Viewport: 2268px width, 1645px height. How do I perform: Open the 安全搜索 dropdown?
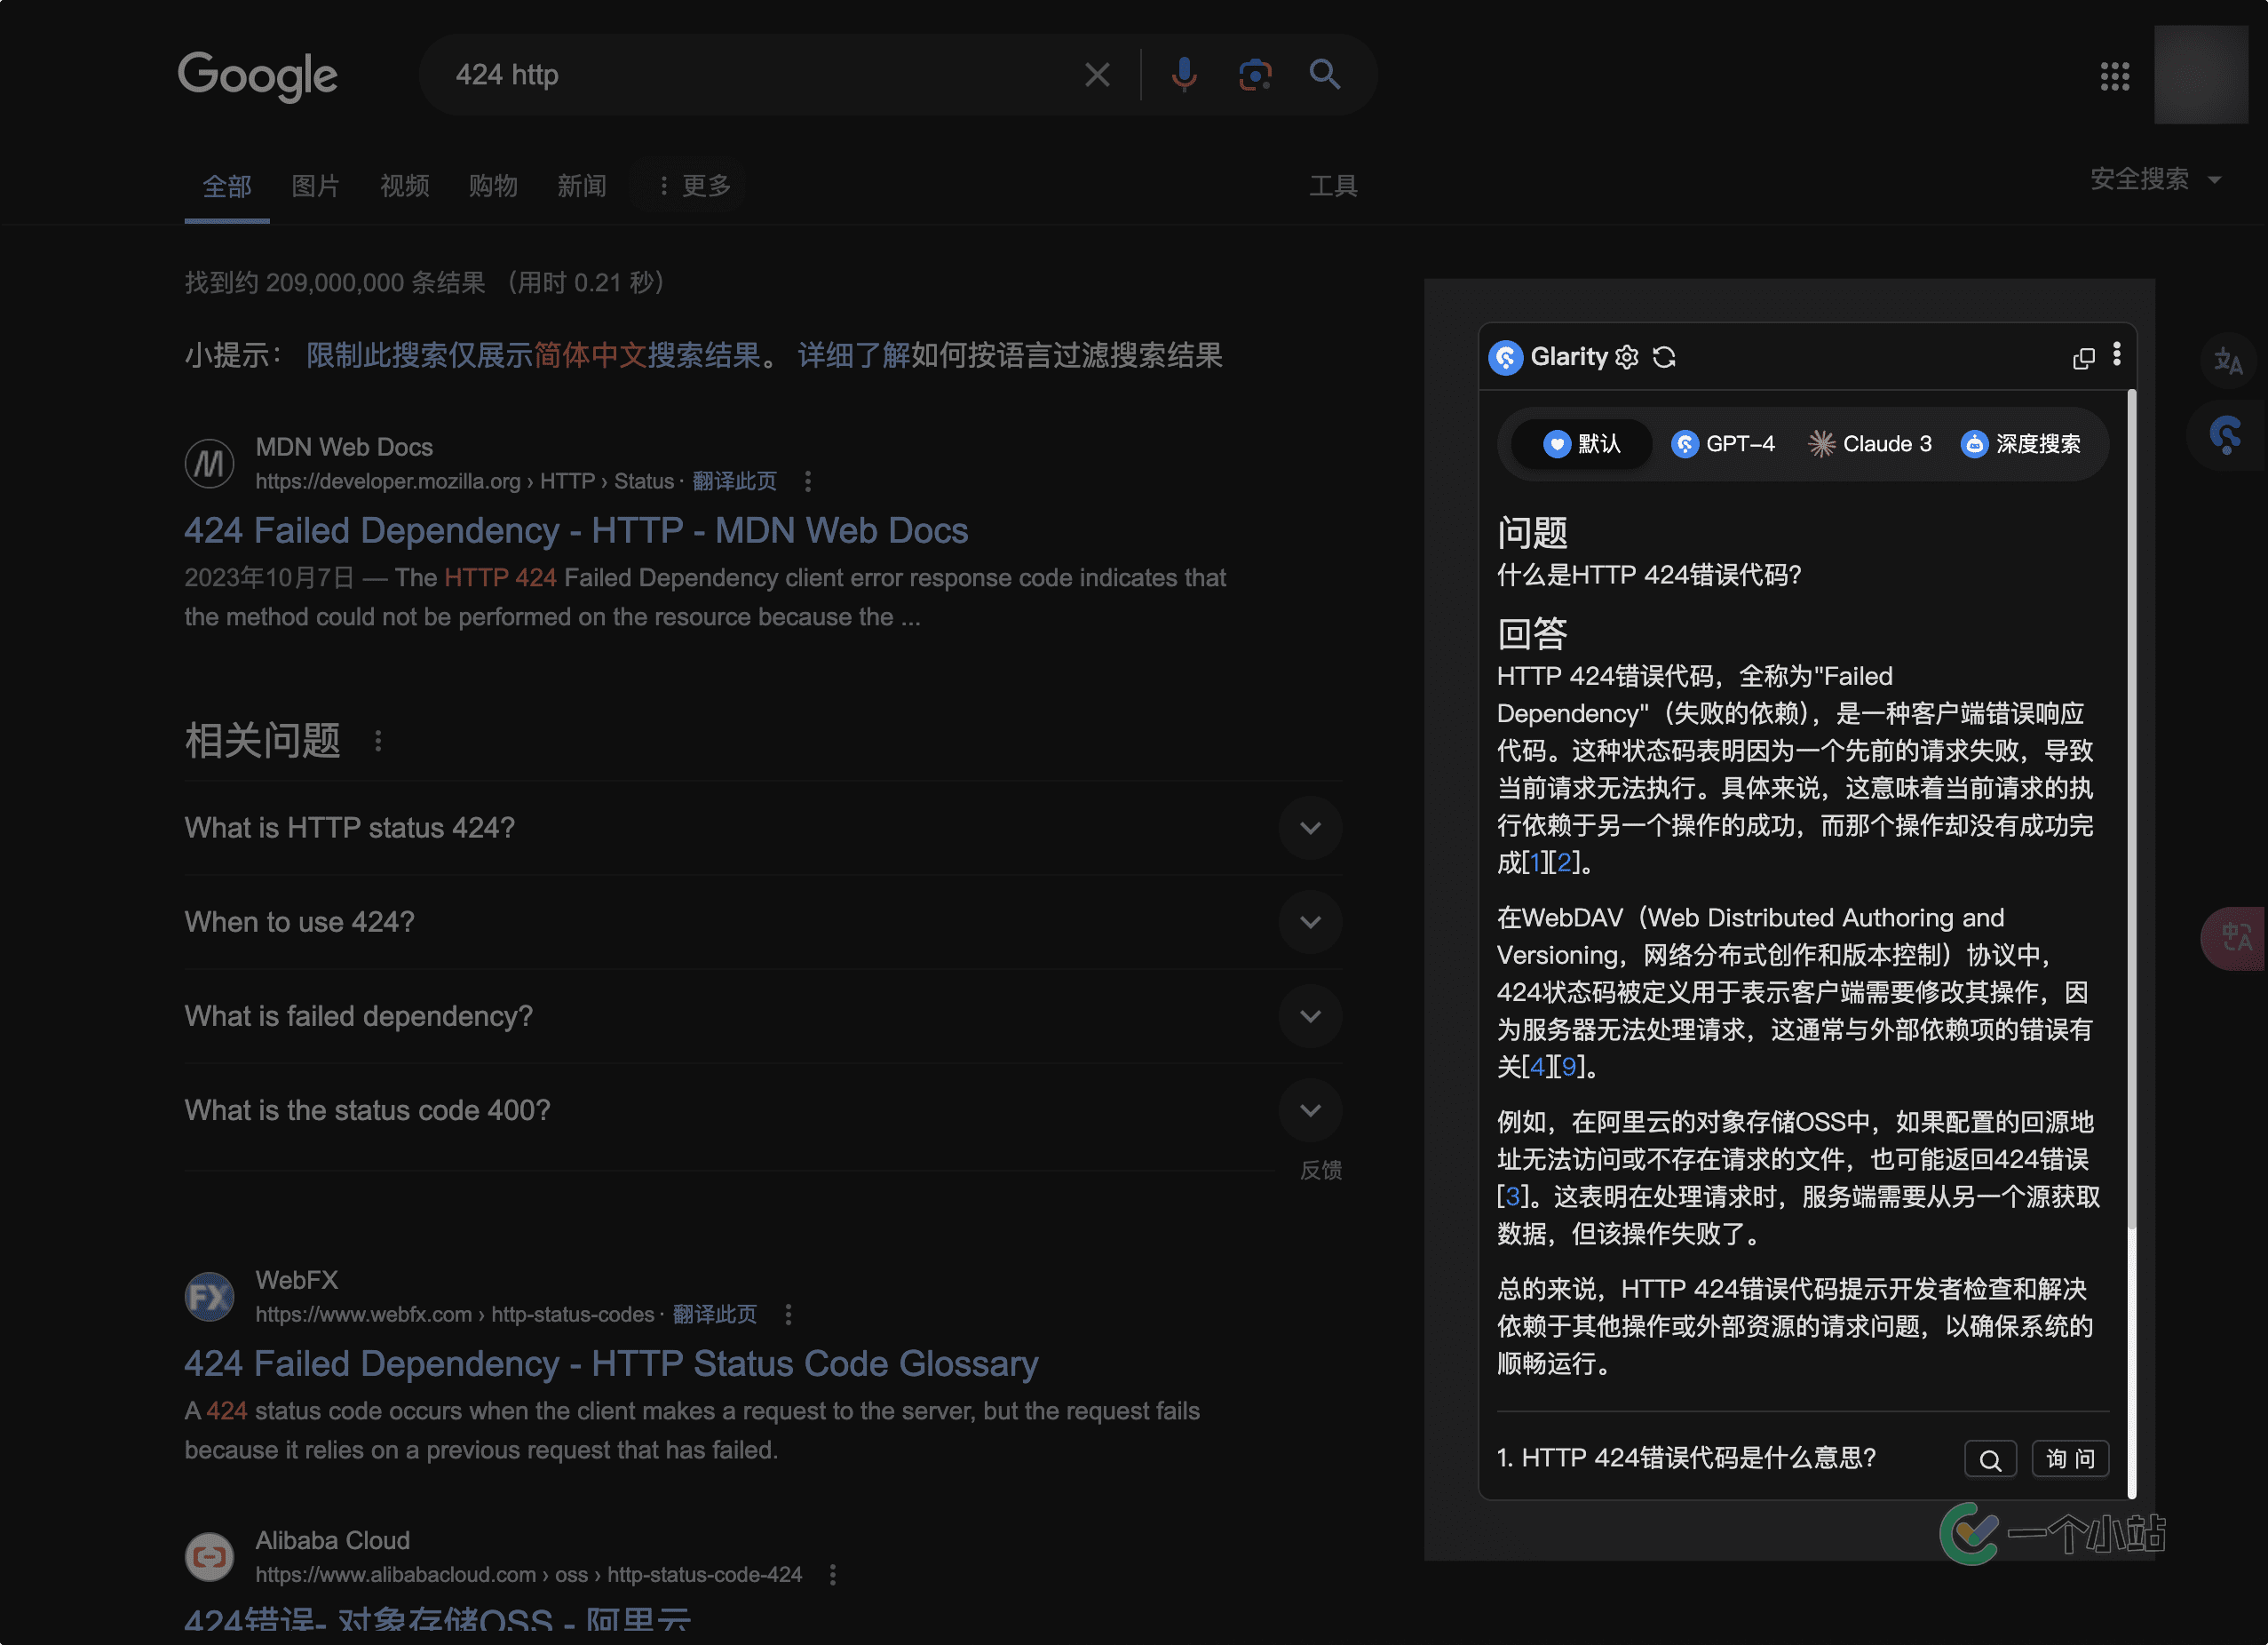pyautogui.click(x=2156, y=180)
